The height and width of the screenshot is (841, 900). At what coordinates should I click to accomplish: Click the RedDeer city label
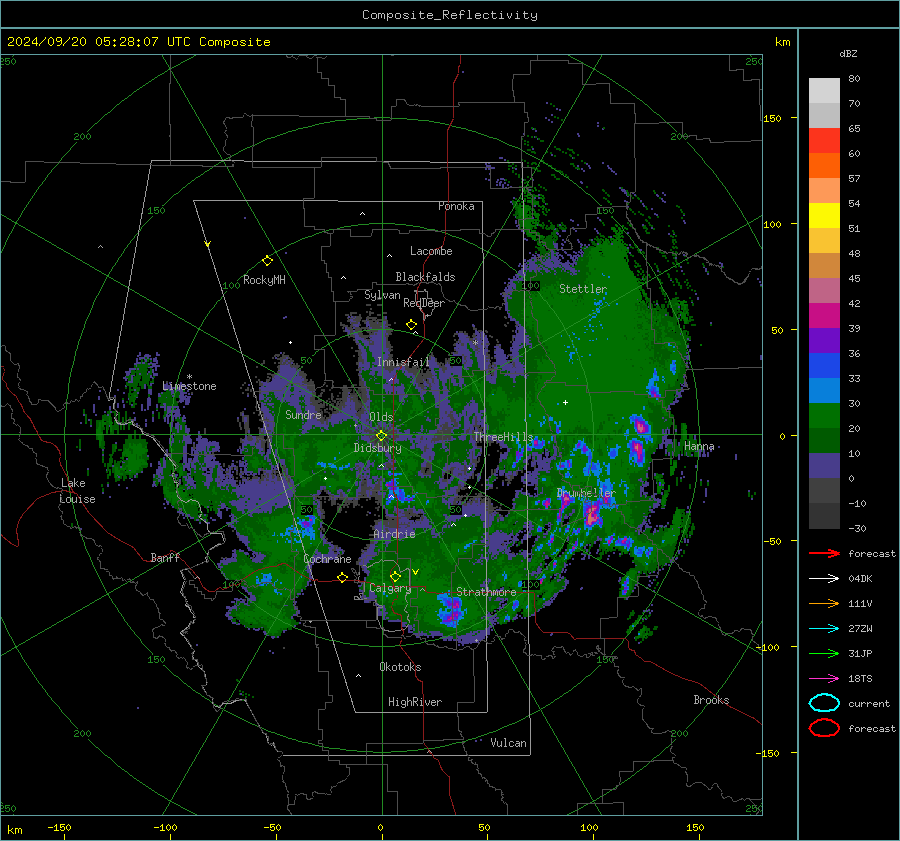(x=424, y=303)
